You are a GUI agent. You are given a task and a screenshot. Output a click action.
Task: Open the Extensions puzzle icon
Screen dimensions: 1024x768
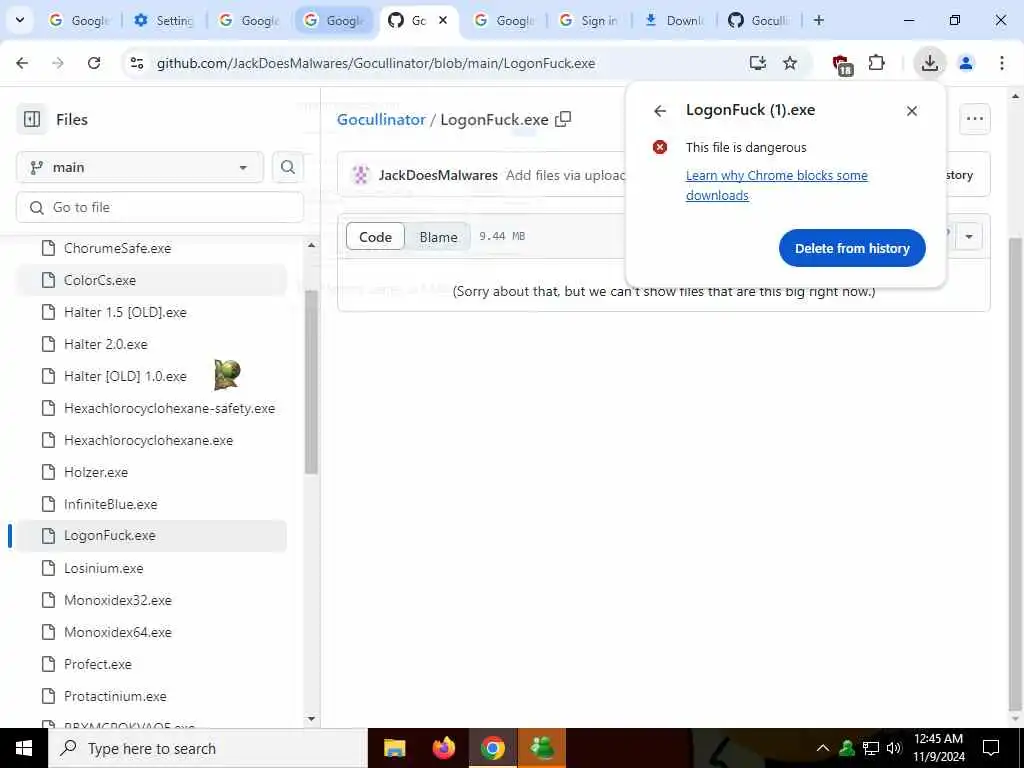pos(876,63)
